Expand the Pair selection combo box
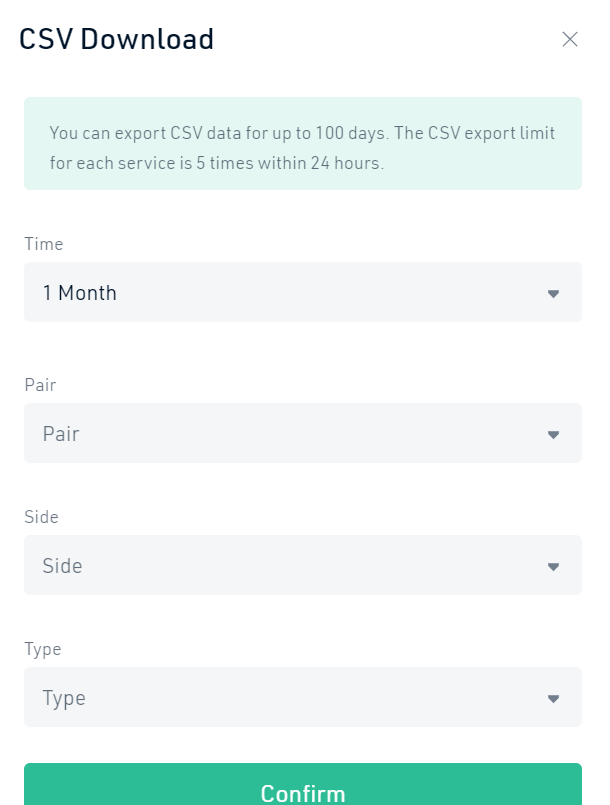The image size is (610, 805). (302, 433)
